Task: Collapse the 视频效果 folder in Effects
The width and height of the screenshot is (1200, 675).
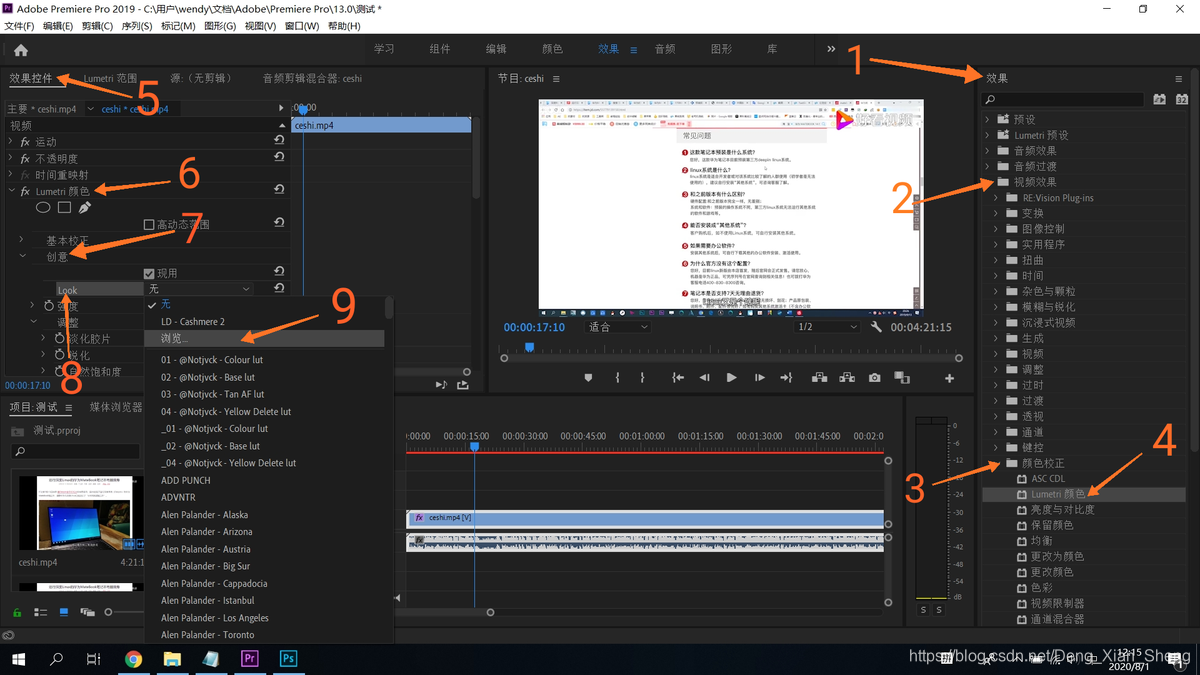Action: point(989,182)
